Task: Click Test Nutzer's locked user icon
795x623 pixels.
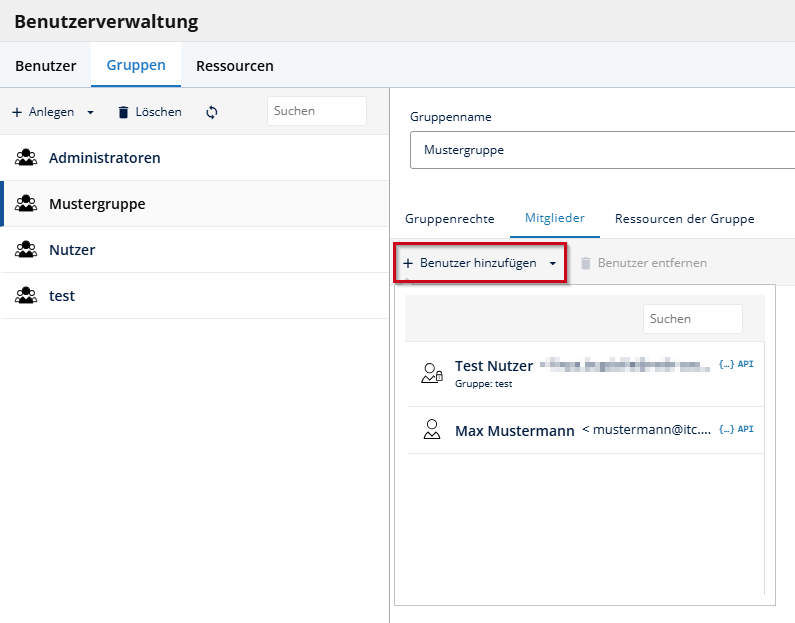Action: (x=432, y=373)
